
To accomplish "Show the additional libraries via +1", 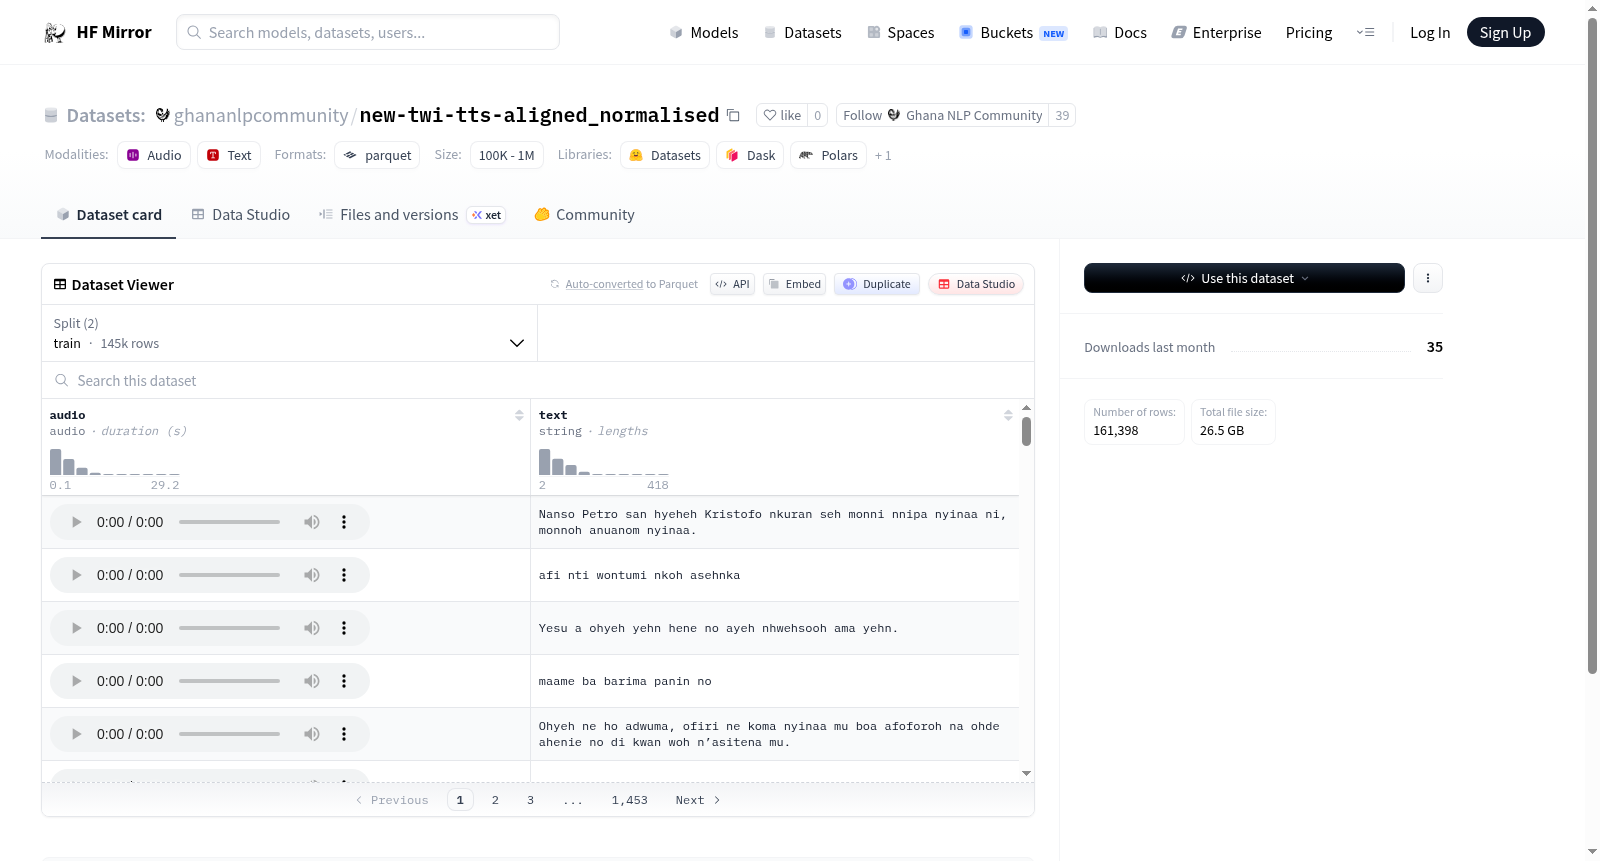I will [883, 155].
